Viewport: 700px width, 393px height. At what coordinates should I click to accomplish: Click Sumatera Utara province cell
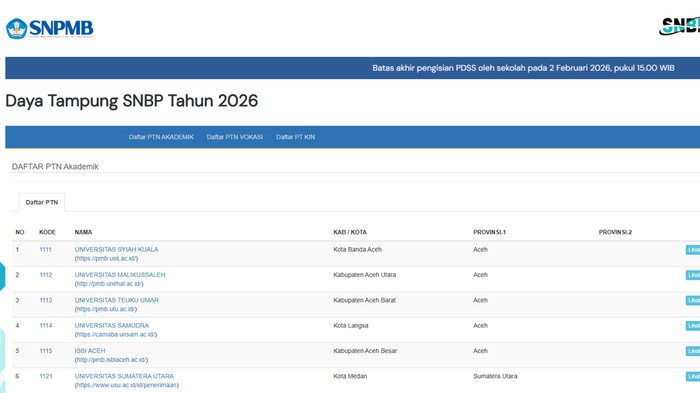pos(495,376)
